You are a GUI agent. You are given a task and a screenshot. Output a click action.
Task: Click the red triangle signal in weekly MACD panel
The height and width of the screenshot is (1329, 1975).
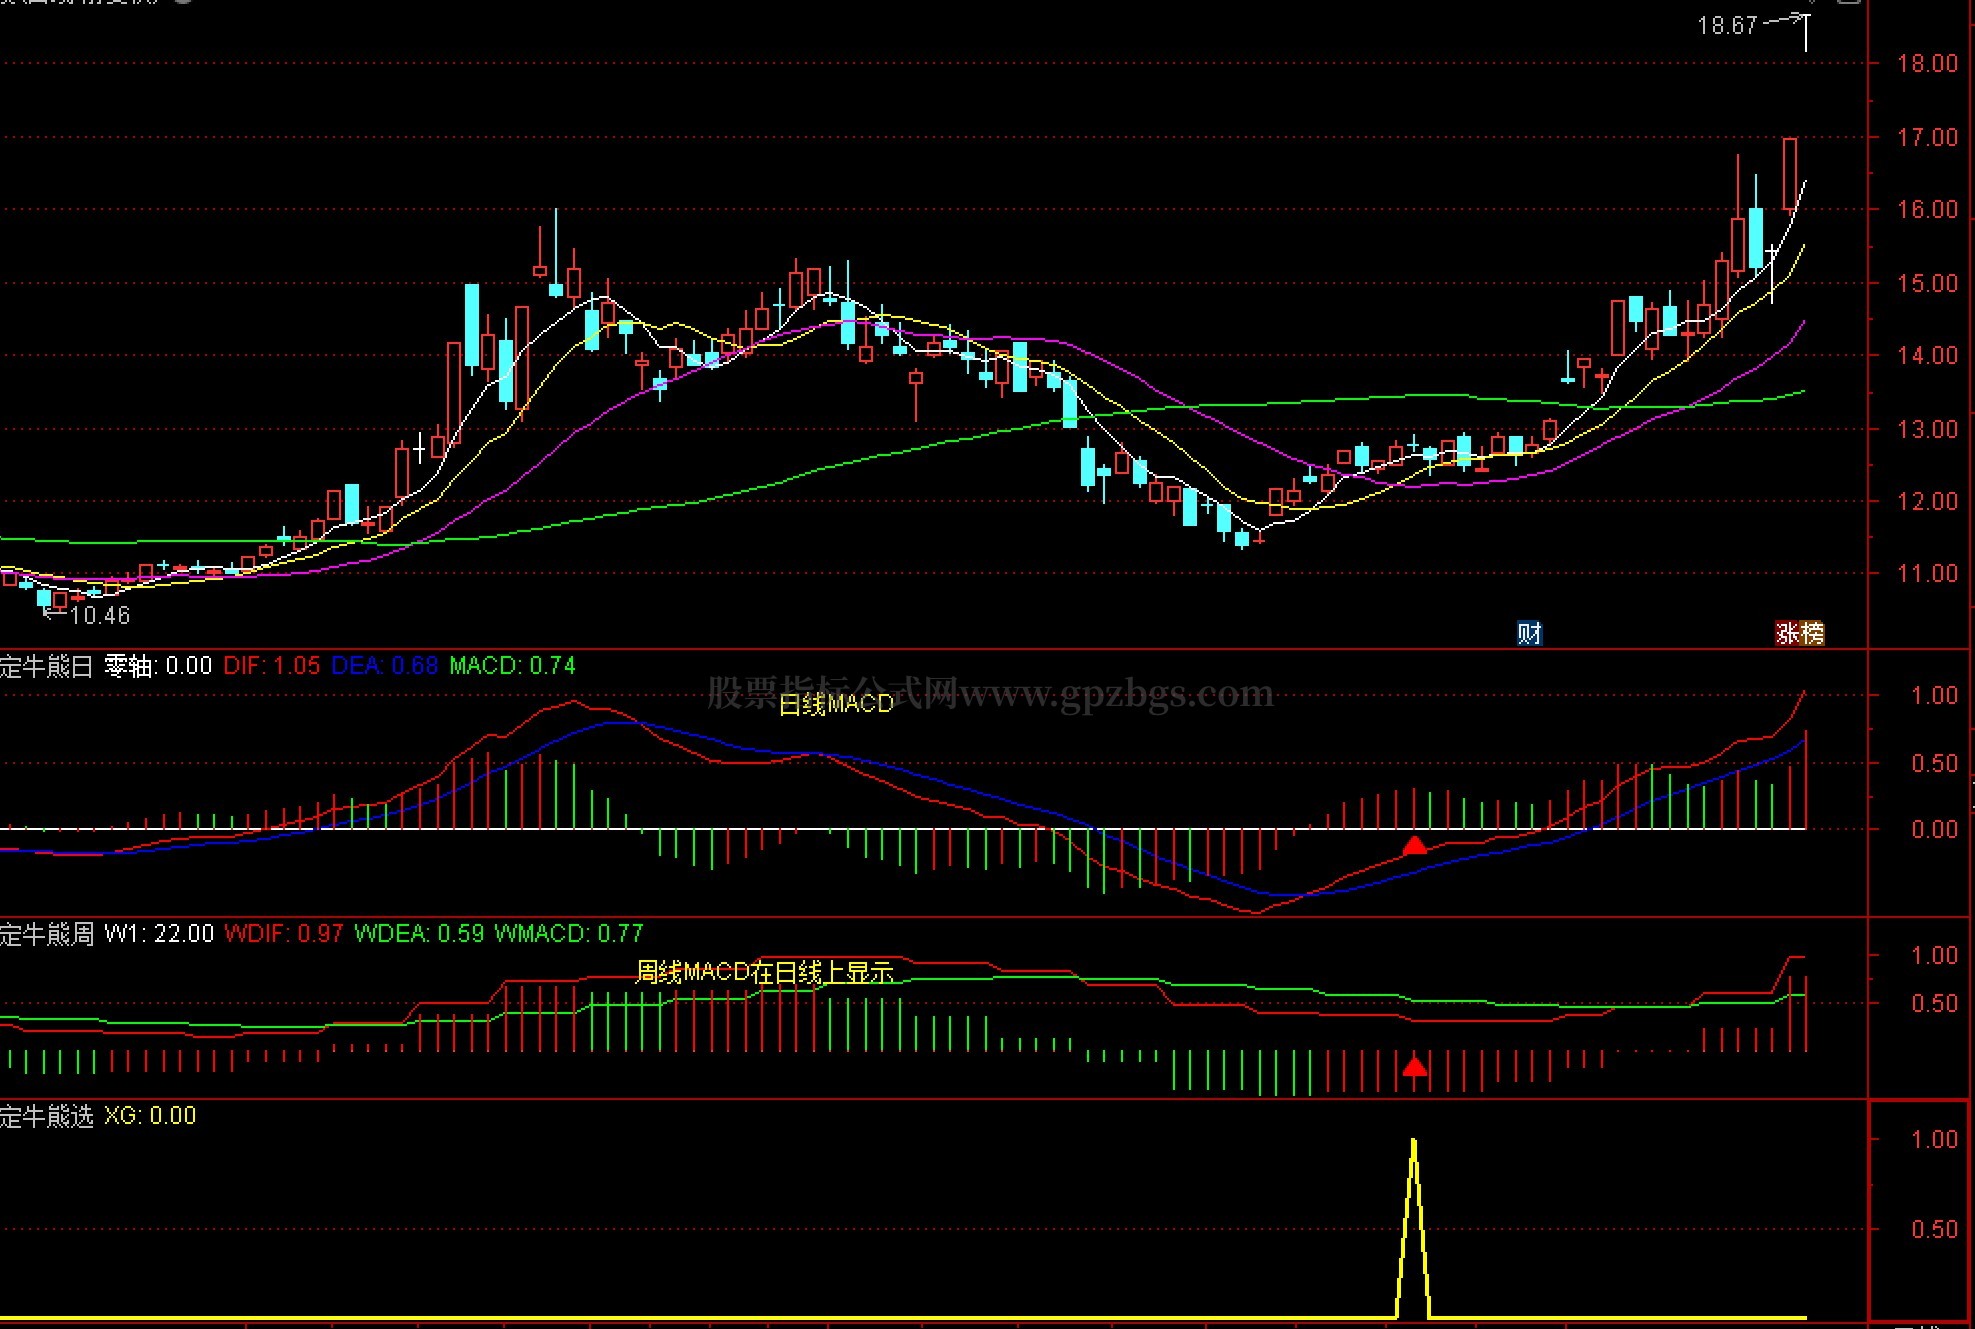click(1414, 1066)
